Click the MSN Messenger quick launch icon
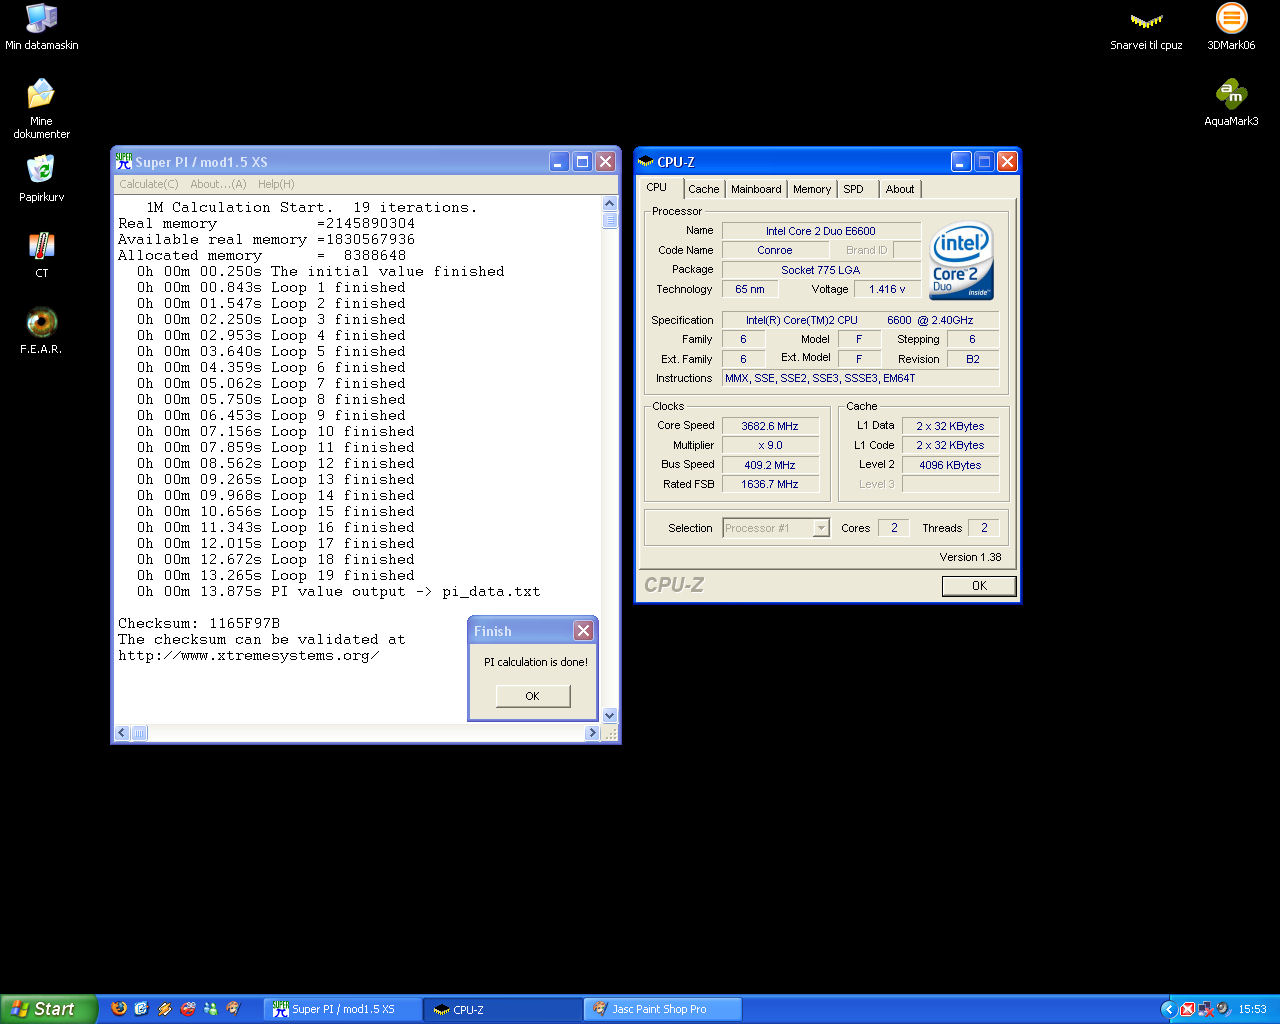 (x=211, y=1009)
